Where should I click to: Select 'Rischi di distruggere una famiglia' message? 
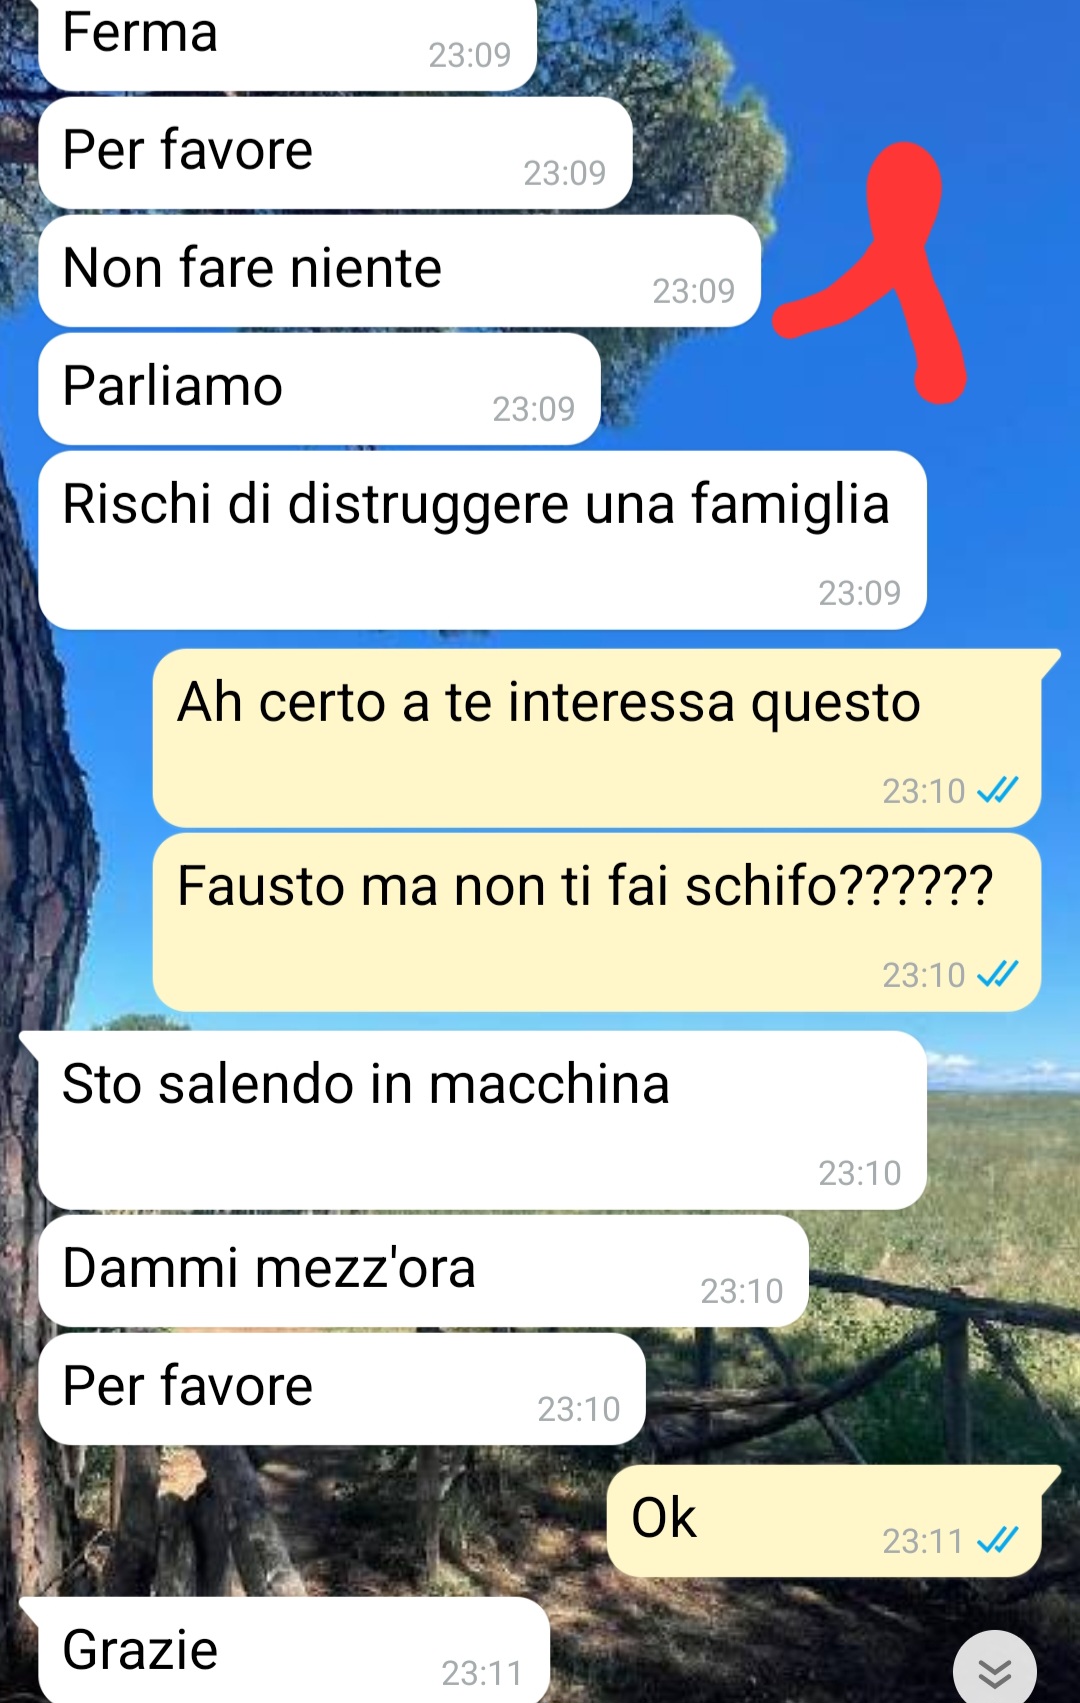(482, 540)
